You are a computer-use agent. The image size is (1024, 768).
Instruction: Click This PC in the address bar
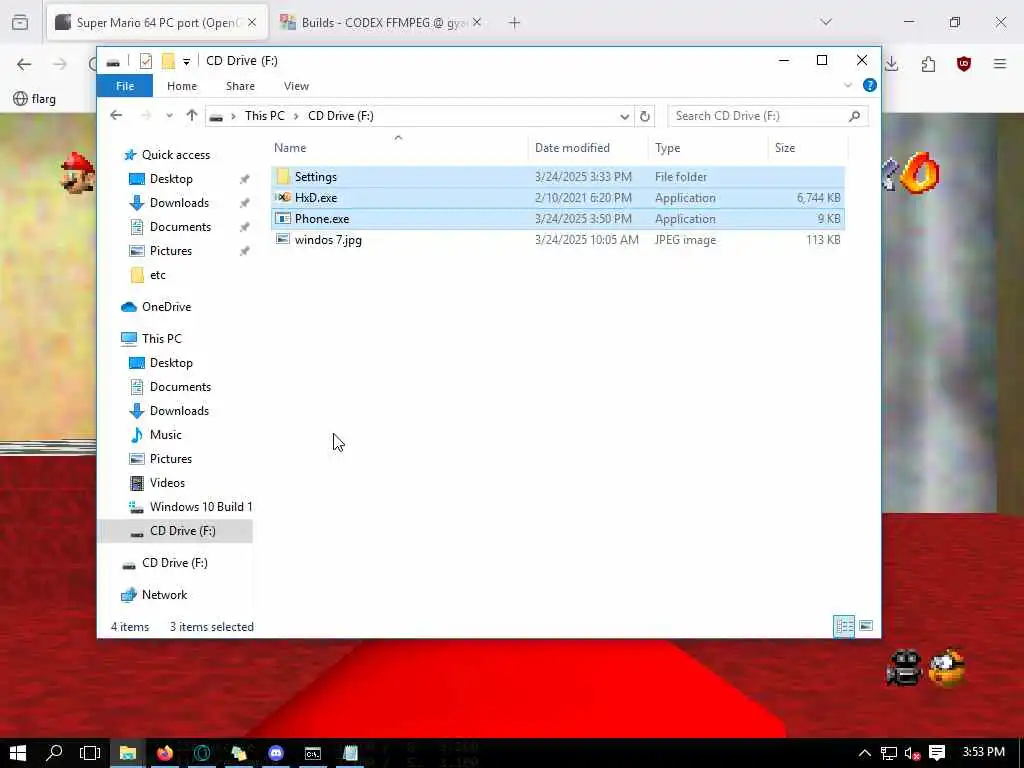(264, 116)
